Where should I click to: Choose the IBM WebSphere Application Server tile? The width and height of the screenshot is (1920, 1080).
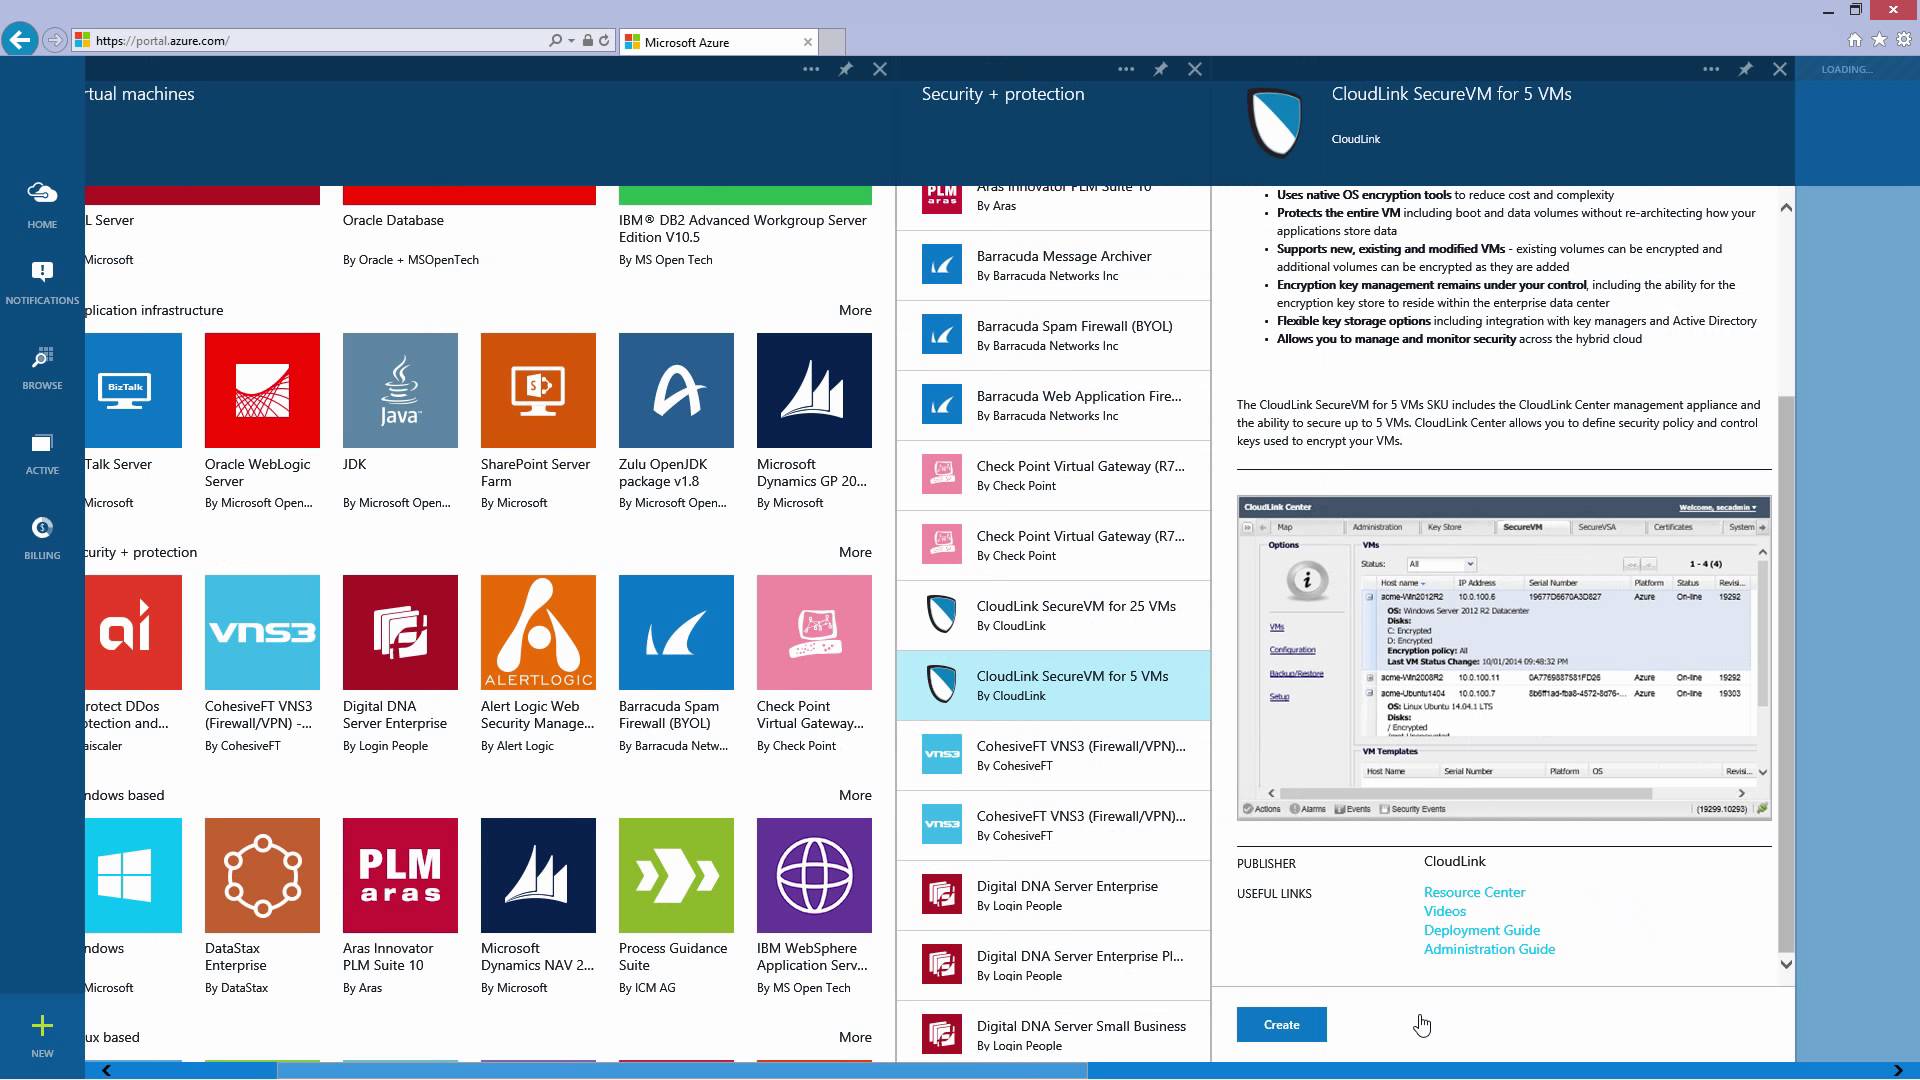(814, 876)
